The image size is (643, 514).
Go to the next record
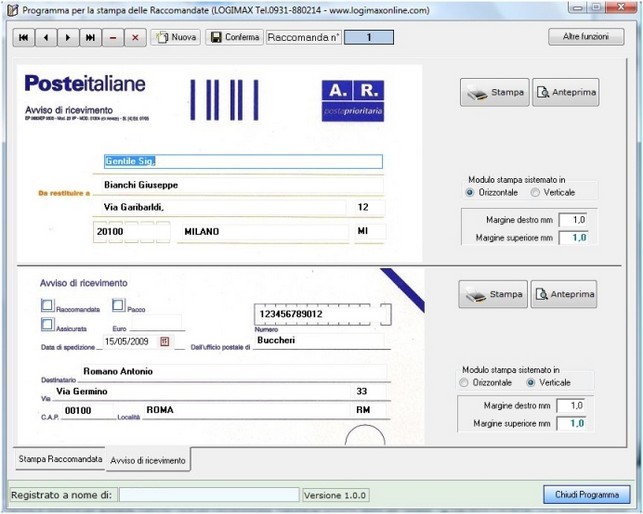click(x=68, y=38)
